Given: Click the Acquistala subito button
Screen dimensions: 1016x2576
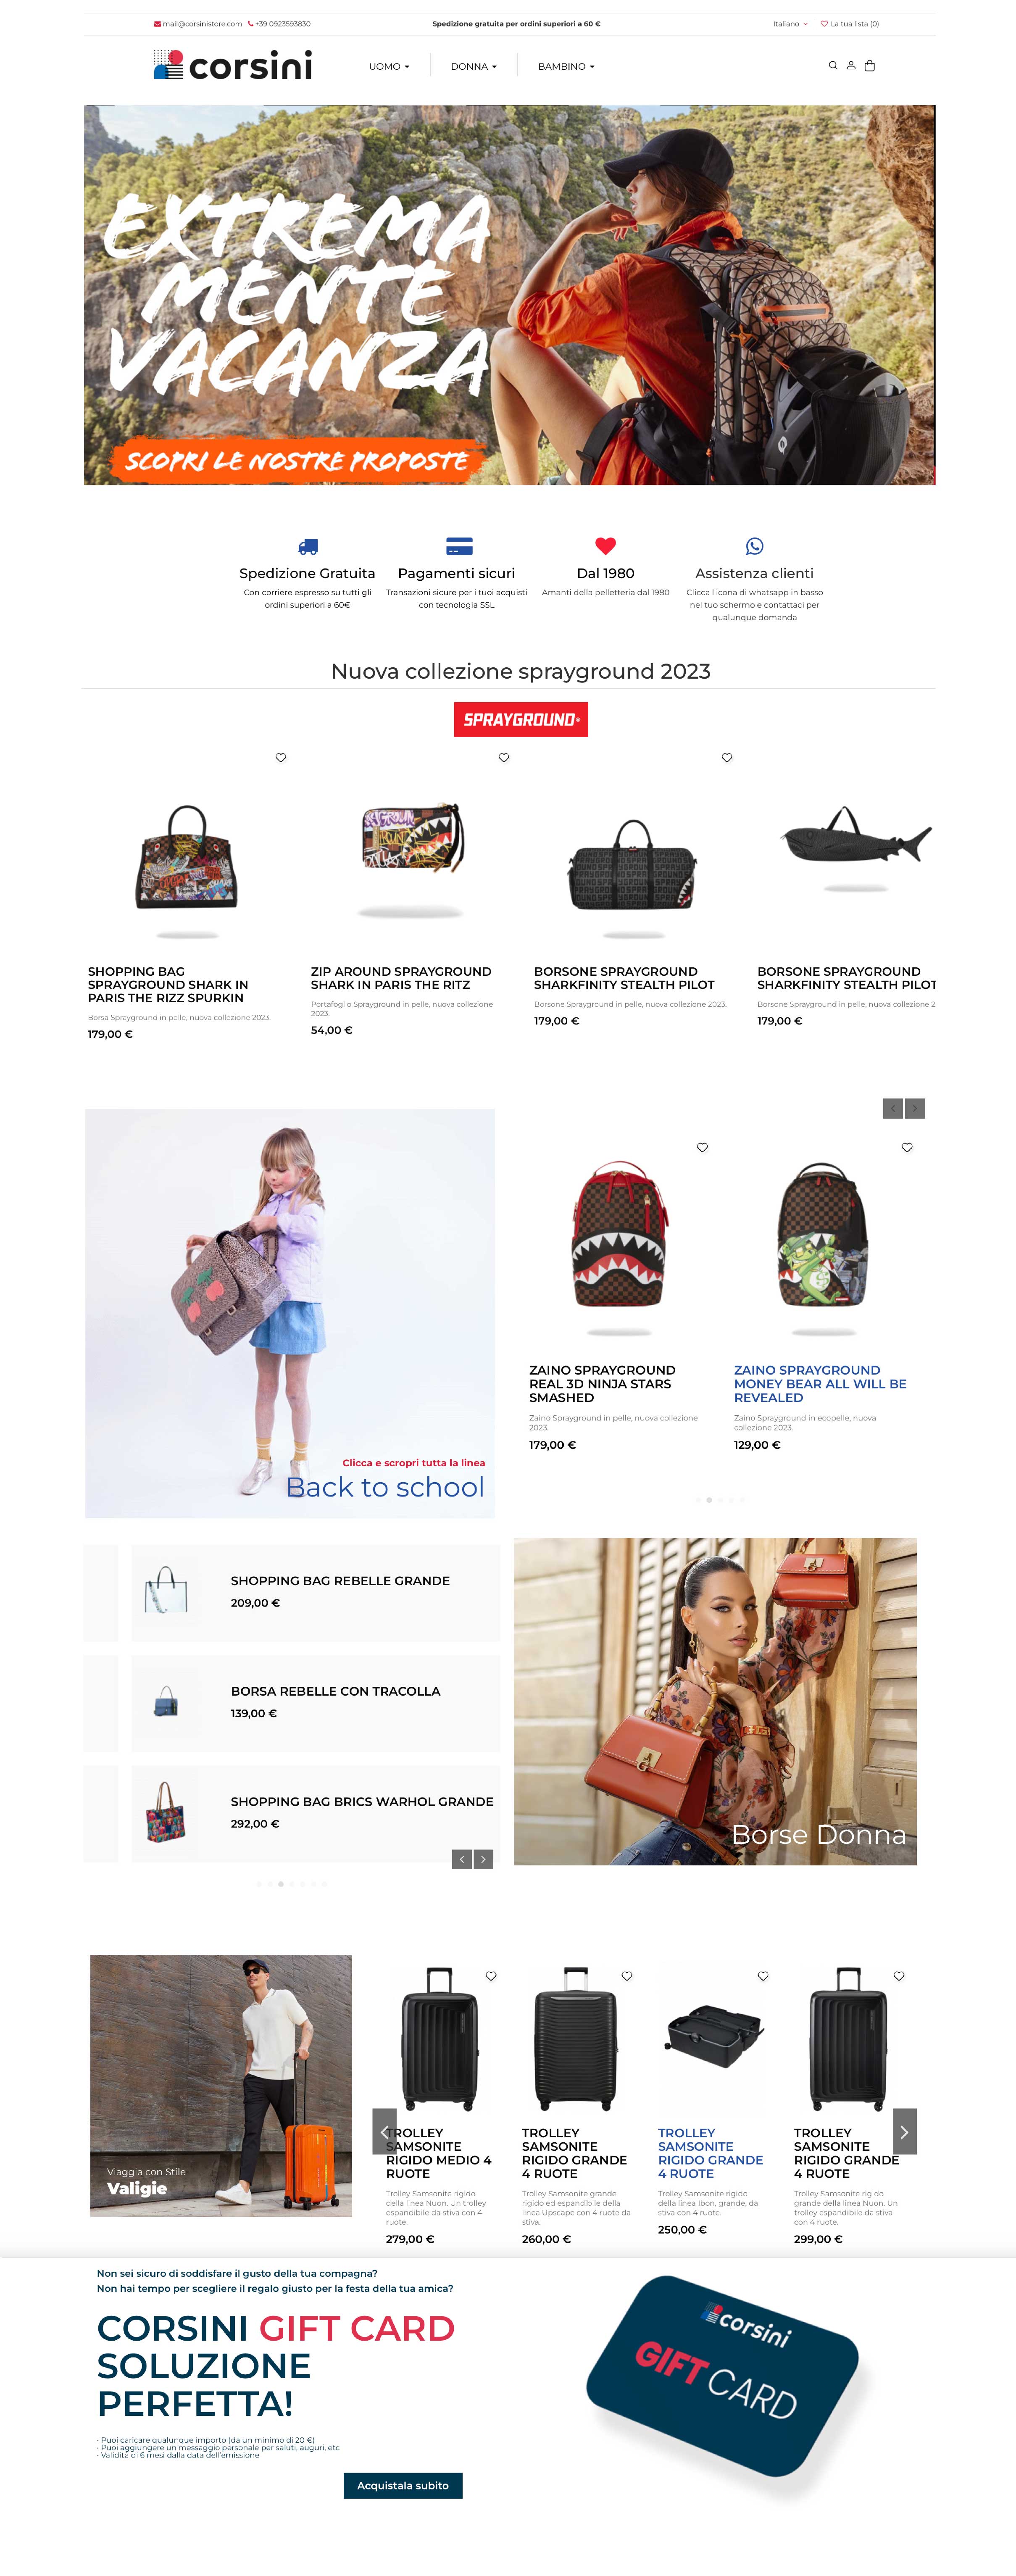Looking at the screenshot, I should [x=403, y=2485].
